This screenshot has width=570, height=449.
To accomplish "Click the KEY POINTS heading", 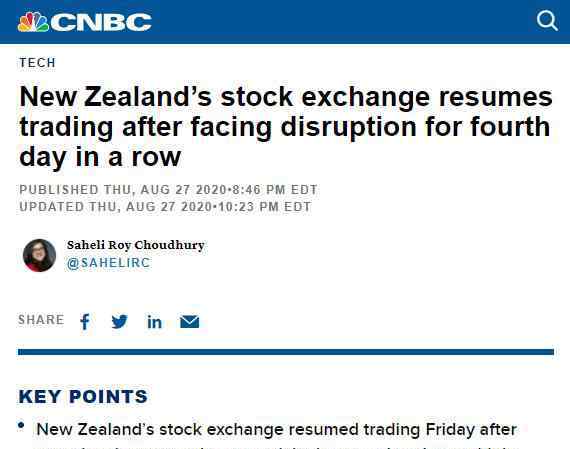I will click(83, 396).
